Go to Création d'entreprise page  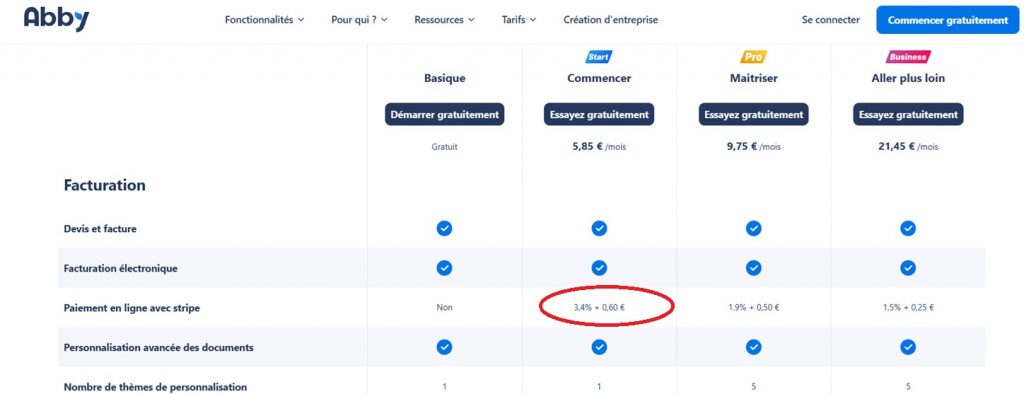coord(611,20)
